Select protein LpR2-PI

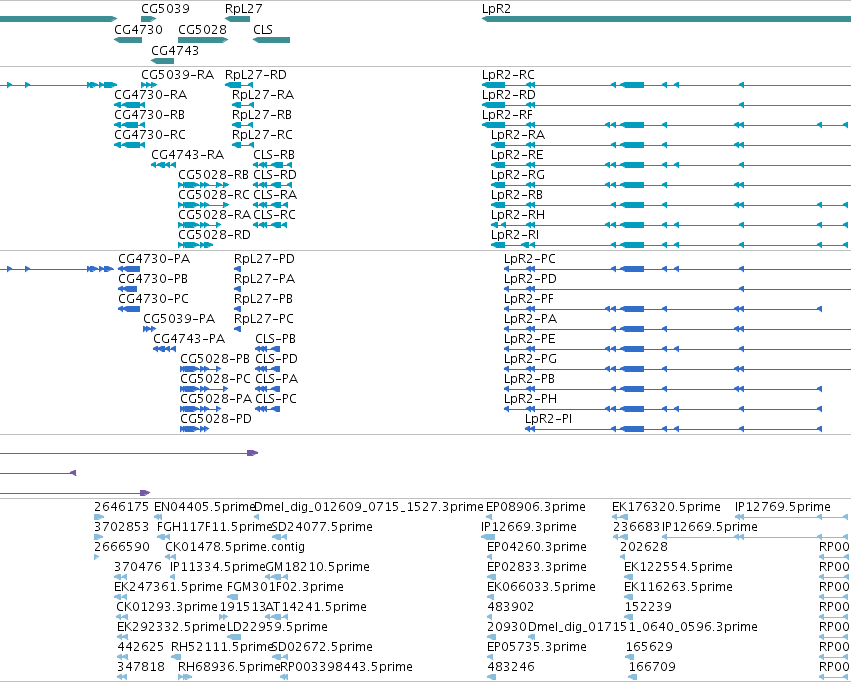click(x=548, y=419)
